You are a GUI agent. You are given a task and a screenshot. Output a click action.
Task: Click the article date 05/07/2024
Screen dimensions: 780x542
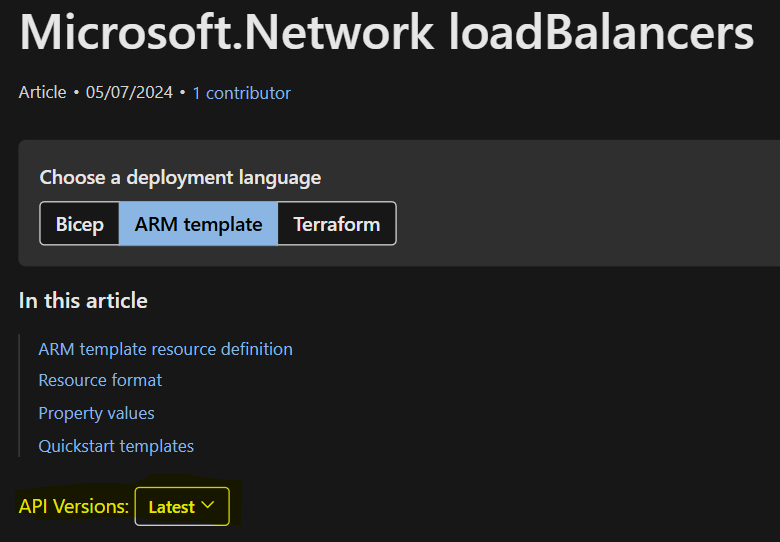point(129,92)
